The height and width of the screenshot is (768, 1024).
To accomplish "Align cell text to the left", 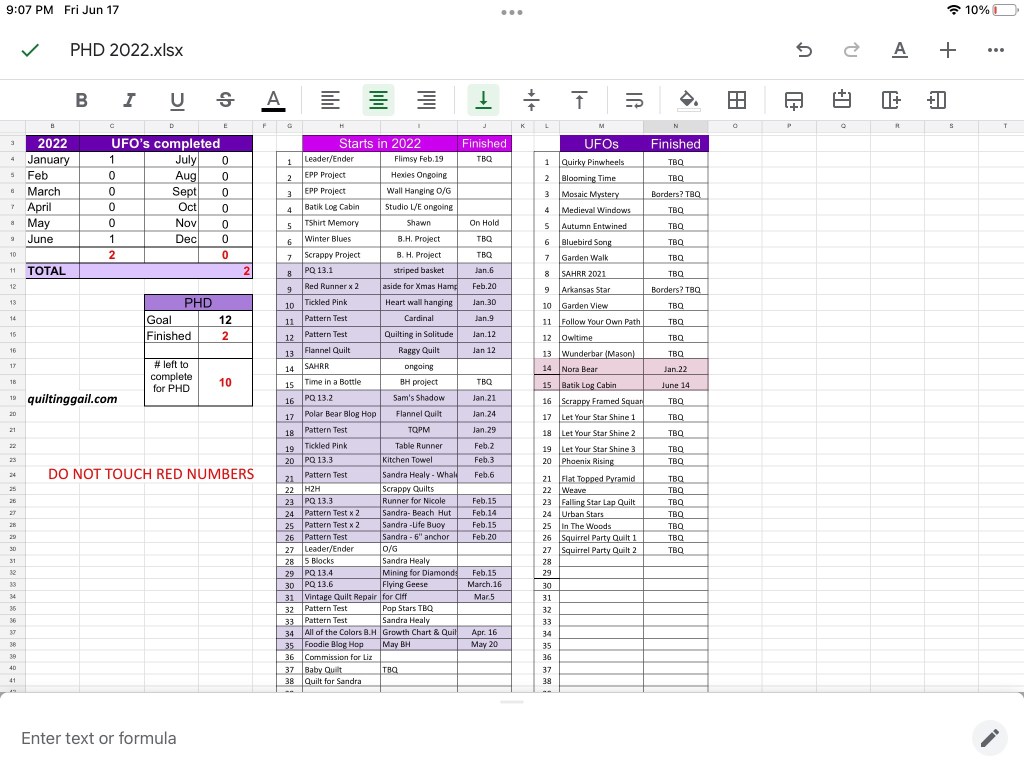I will [x=330, y=100].
